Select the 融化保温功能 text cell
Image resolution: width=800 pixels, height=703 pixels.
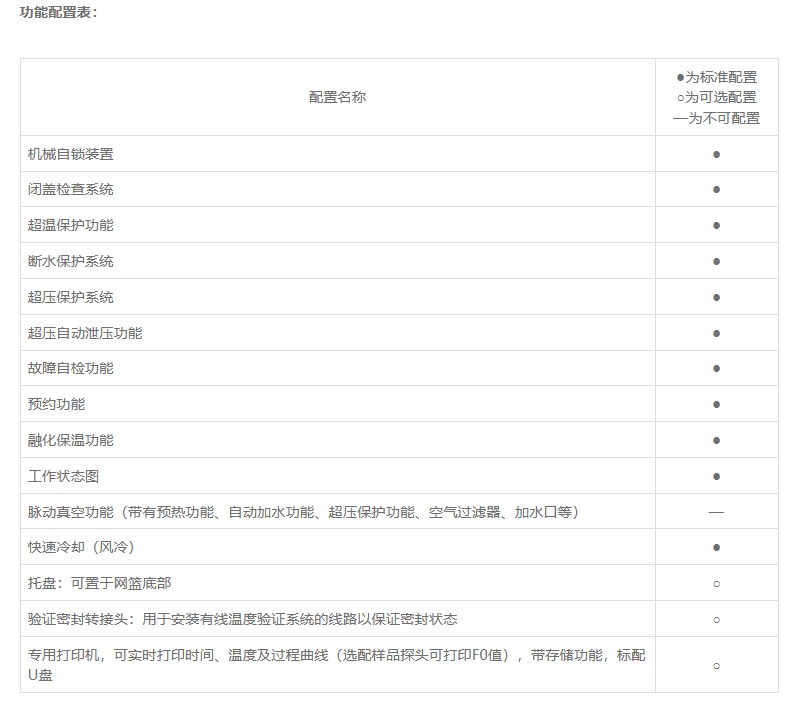click(x=71, y=440)
